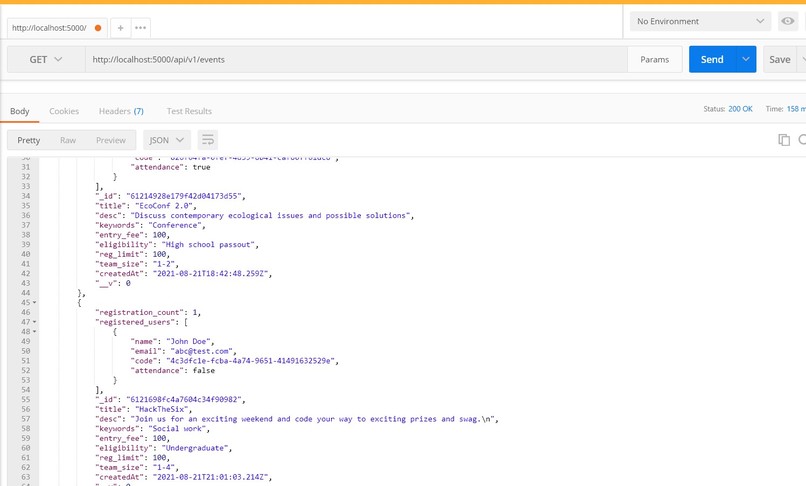Open the Test Results tab

[189, 111]
